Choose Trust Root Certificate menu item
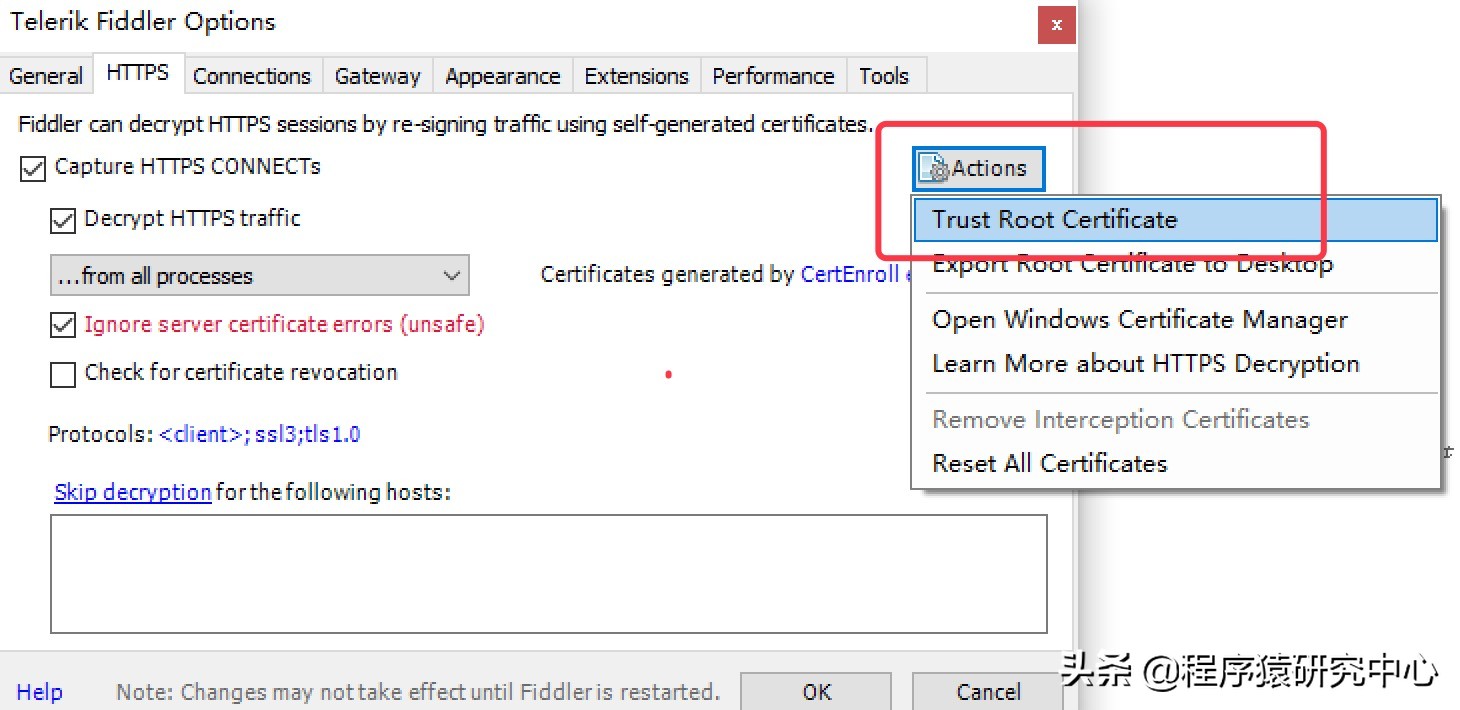Image resolution: width=1460 pixels, height=710 pixels. tap(1175, 220)
